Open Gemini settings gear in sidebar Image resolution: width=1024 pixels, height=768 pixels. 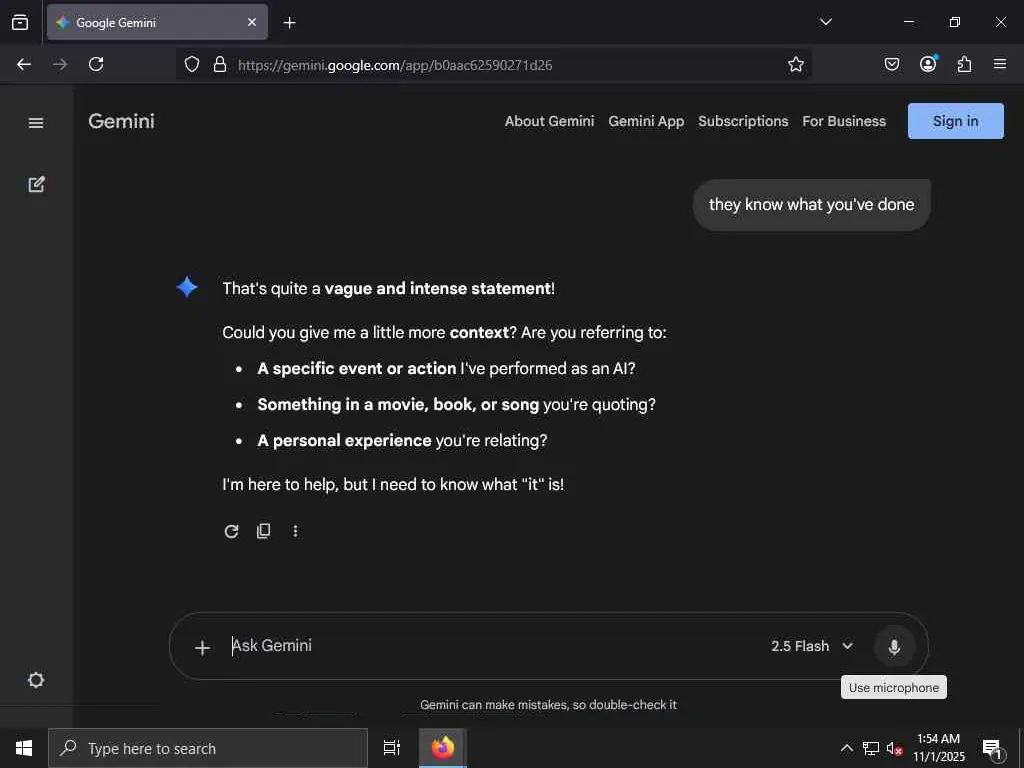(36, 680)
